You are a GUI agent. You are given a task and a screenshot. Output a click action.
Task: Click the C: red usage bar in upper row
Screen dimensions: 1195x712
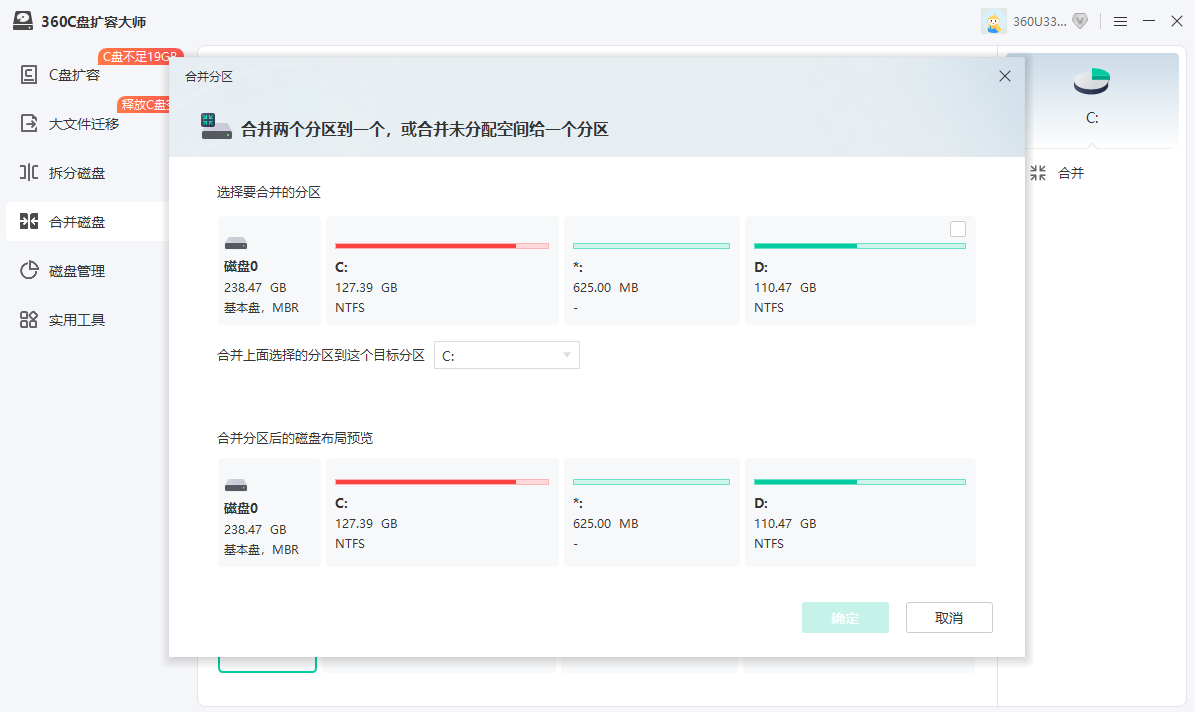tap(442, 245)
